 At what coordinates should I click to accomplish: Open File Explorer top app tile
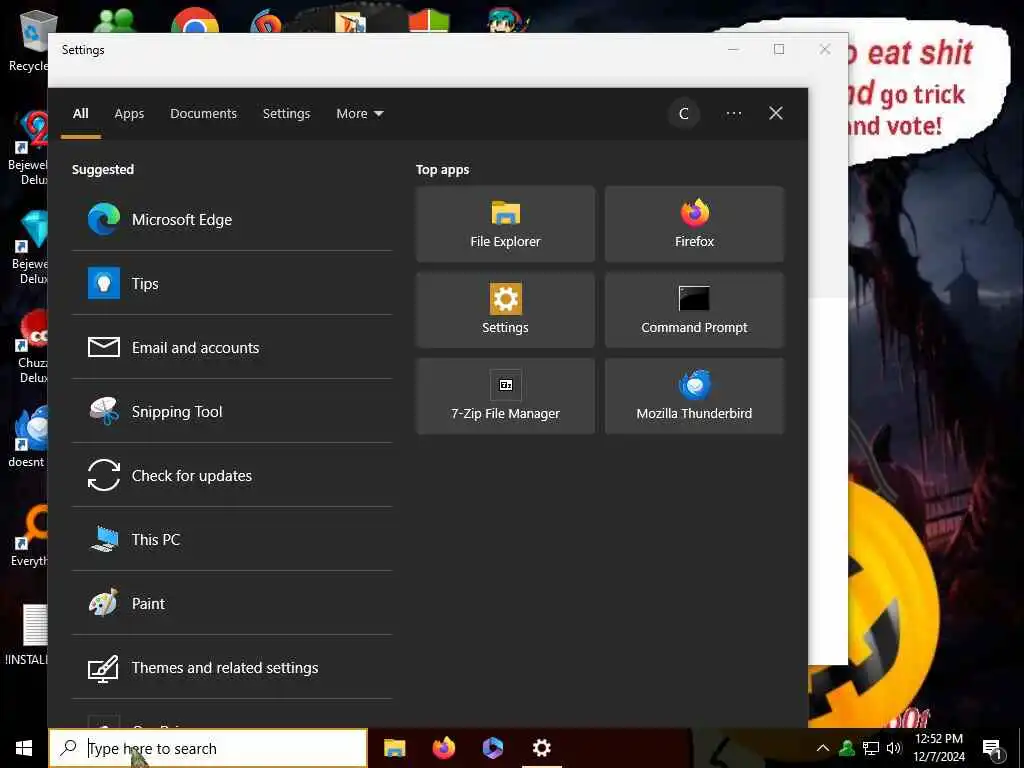[x=505, y=224]
